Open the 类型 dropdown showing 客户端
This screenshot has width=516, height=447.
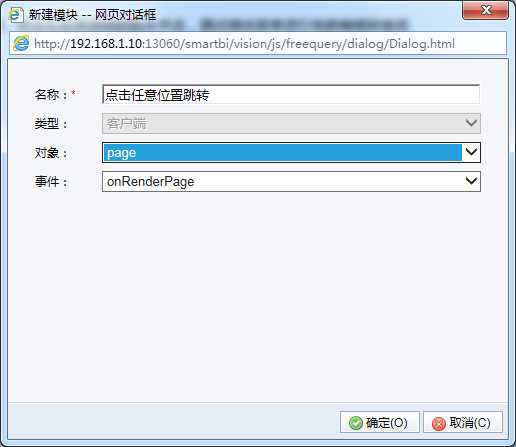291,124
